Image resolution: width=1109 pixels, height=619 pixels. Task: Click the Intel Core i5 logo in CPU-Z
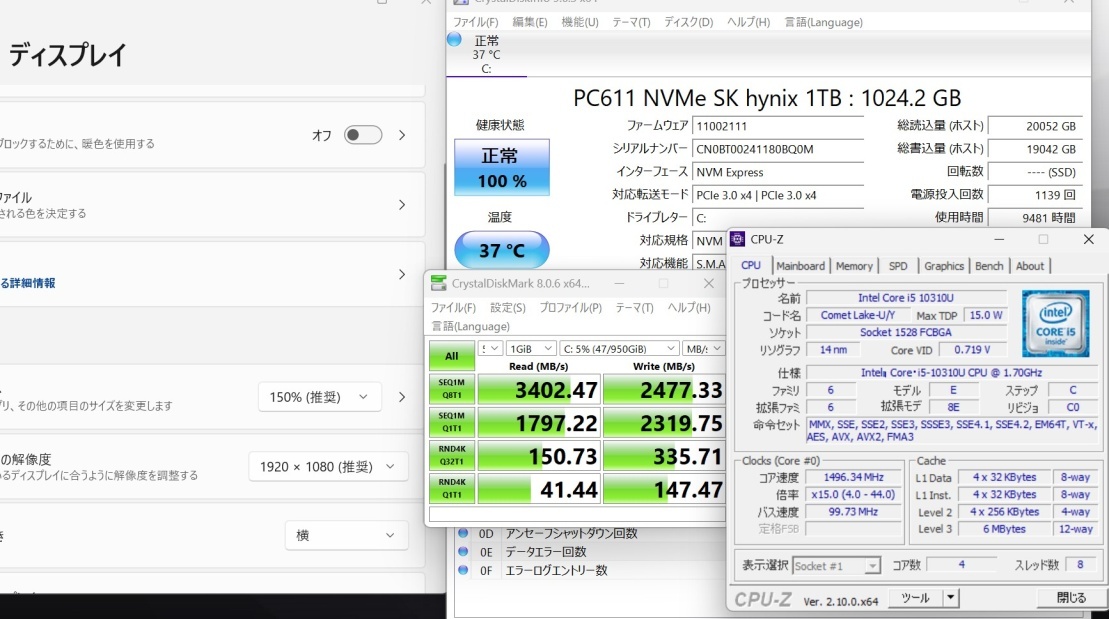(1055, 323)
